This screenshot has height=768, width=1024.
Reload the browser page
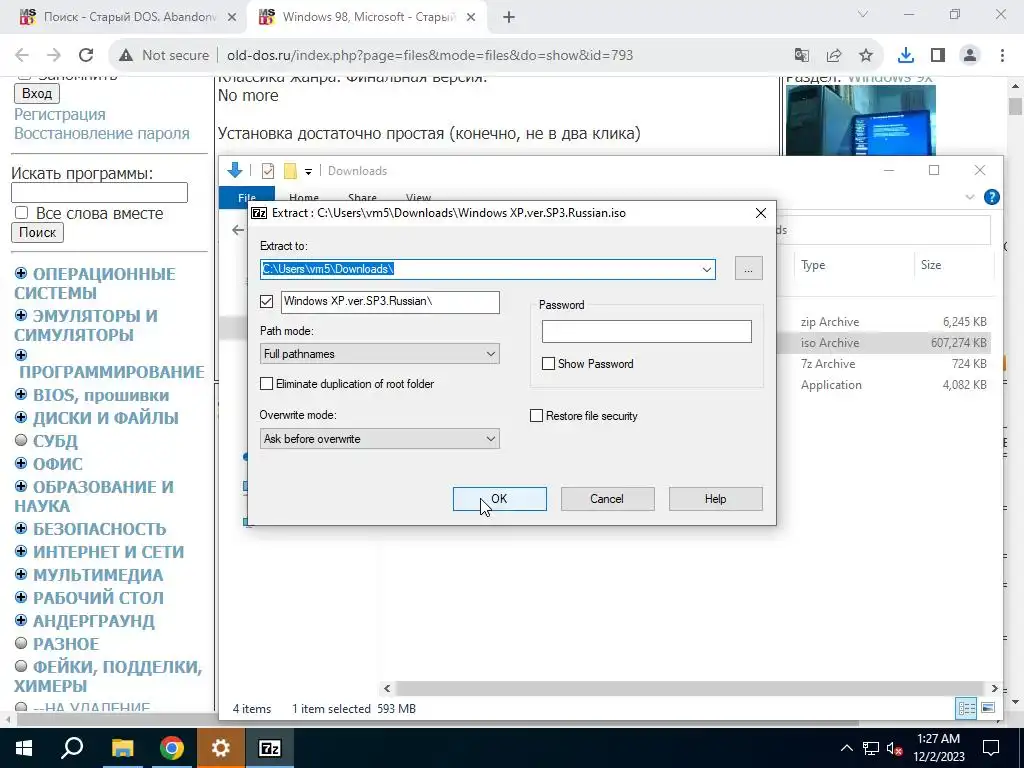click(x=86, y=56)
